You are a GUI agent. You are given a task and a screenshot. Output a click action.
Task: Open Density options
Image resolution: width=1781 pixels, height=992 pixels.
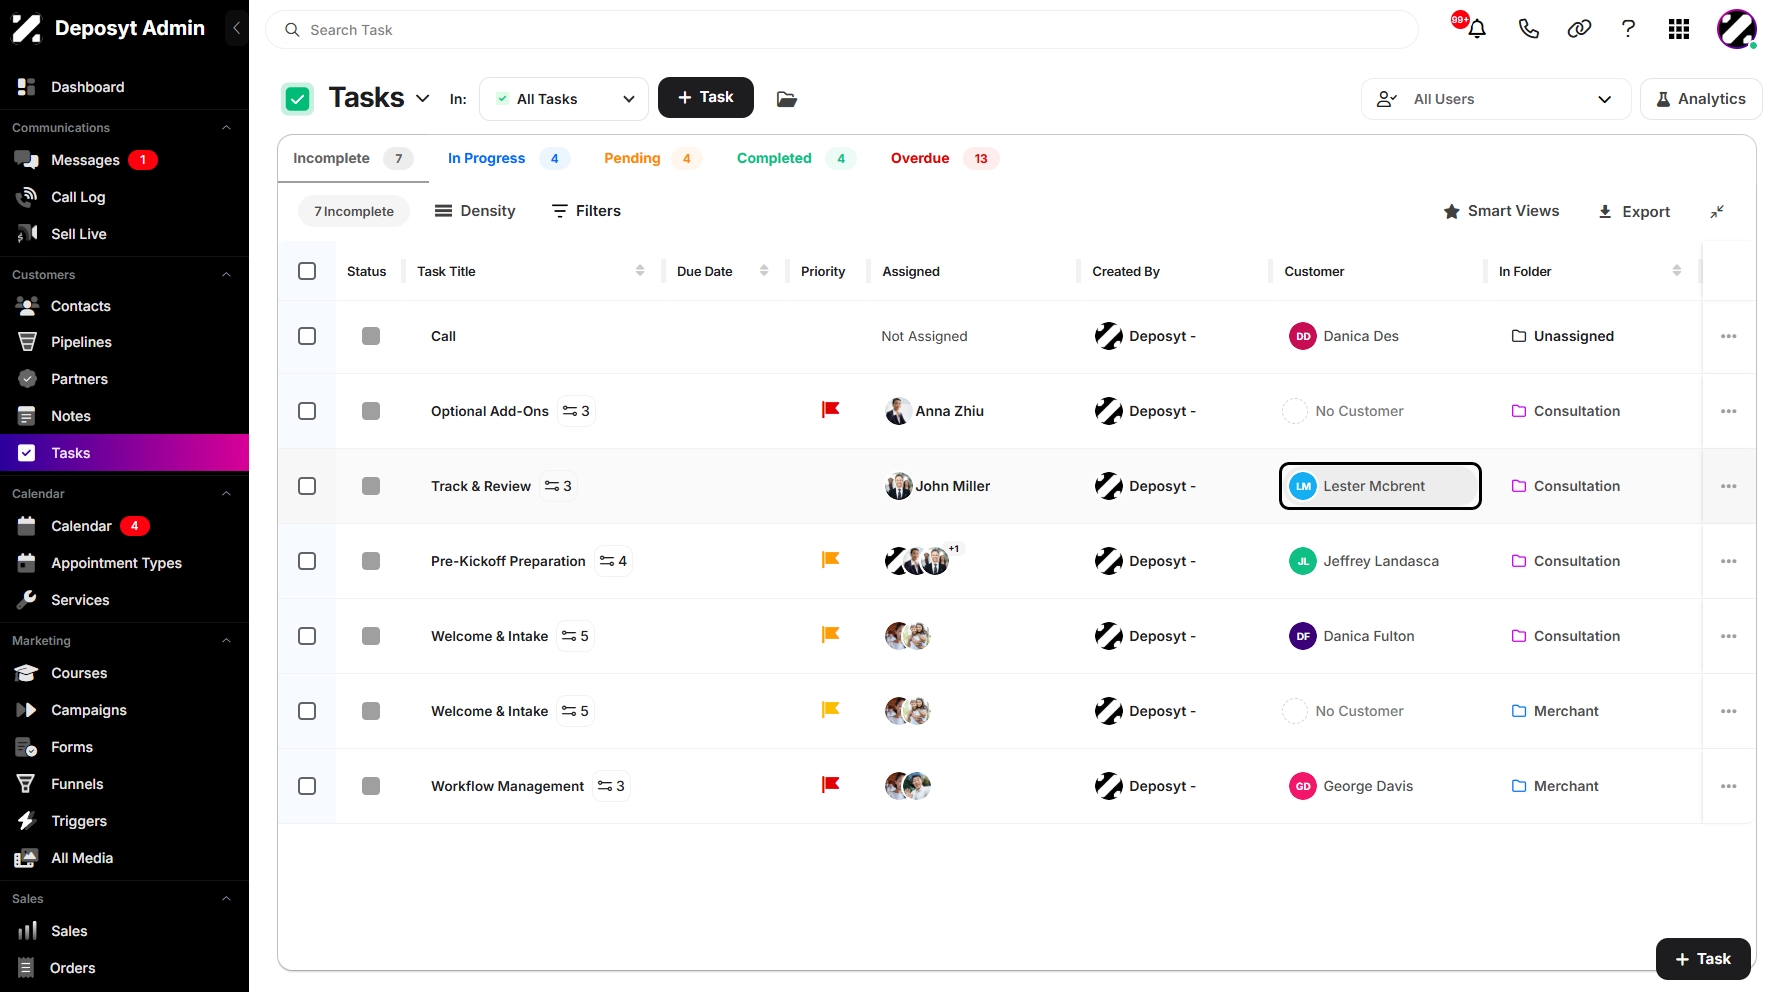[475, 211]
